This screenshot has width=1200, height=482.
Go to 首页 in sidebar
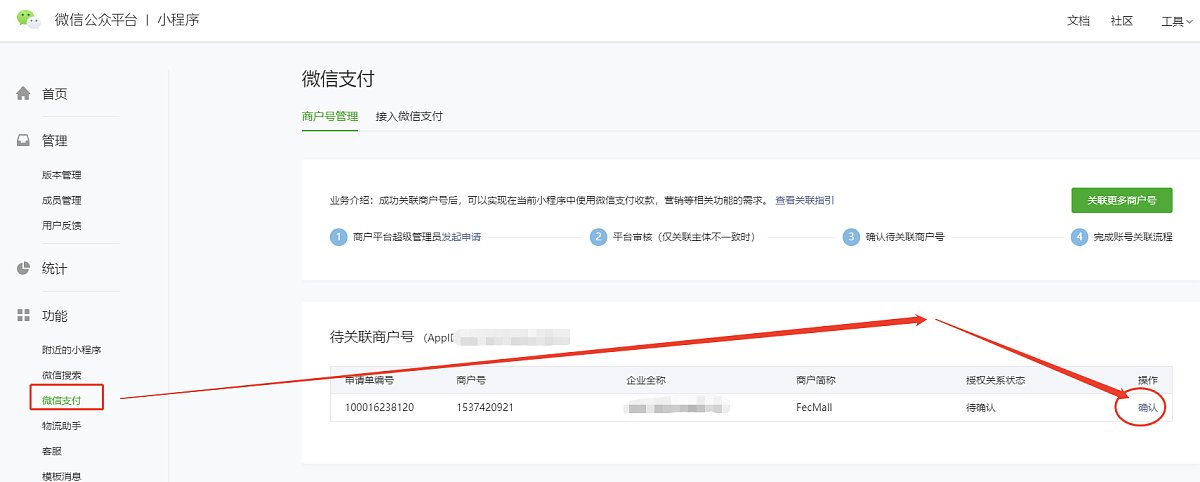pyautogui.click(x=54, y=94)
